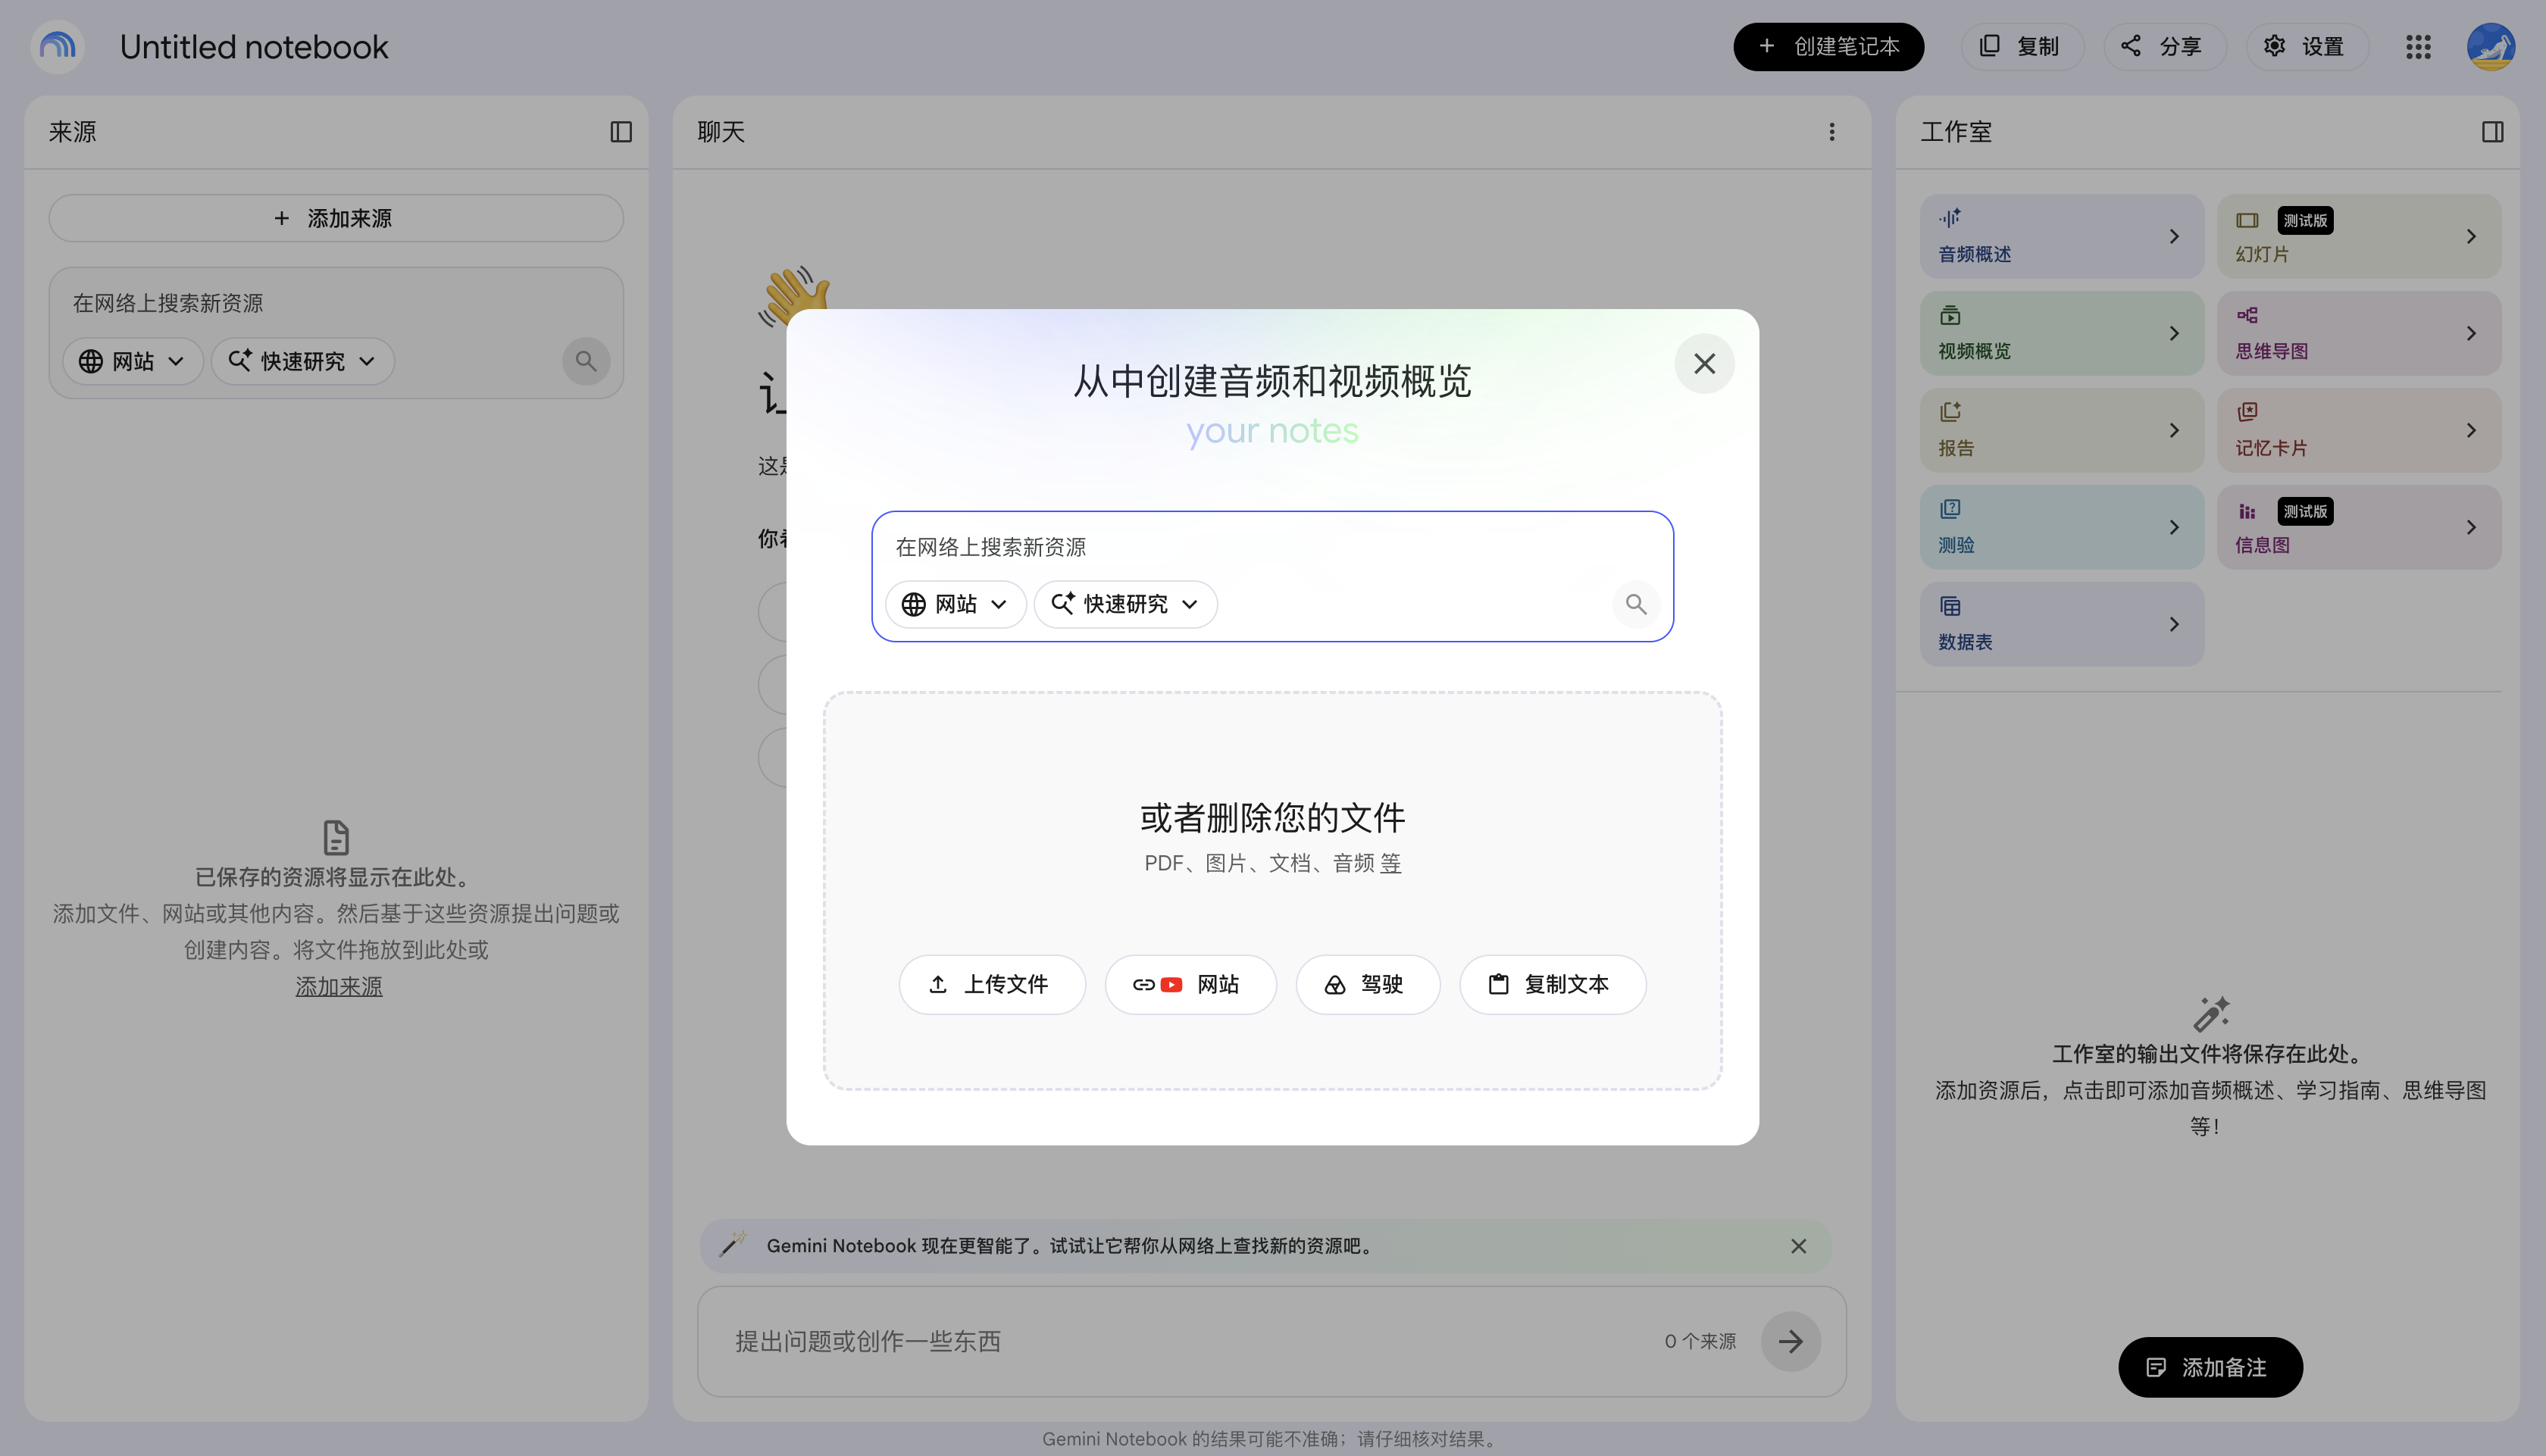Click the 复制 button in header

click(x=2022, y=47)
